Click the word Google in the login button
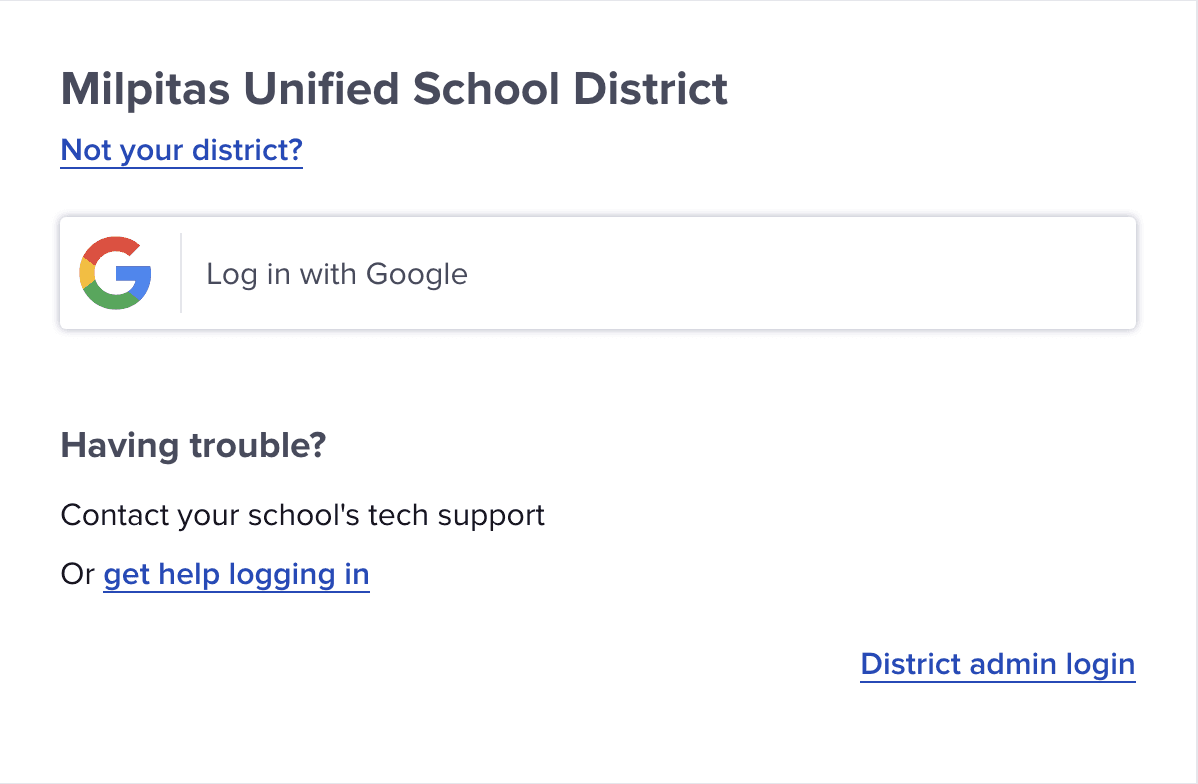1198x784 pixels. (416, 274)
